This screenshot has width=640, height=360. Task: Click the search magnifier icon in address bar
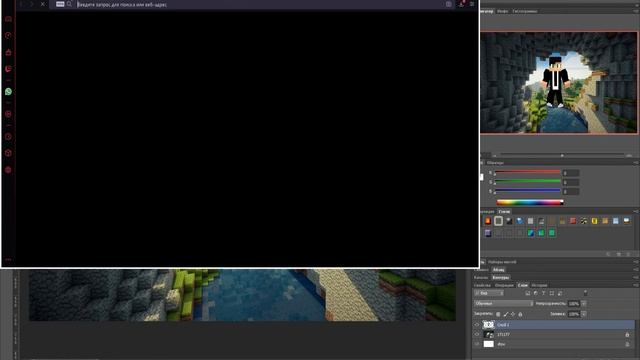[69, 4]
